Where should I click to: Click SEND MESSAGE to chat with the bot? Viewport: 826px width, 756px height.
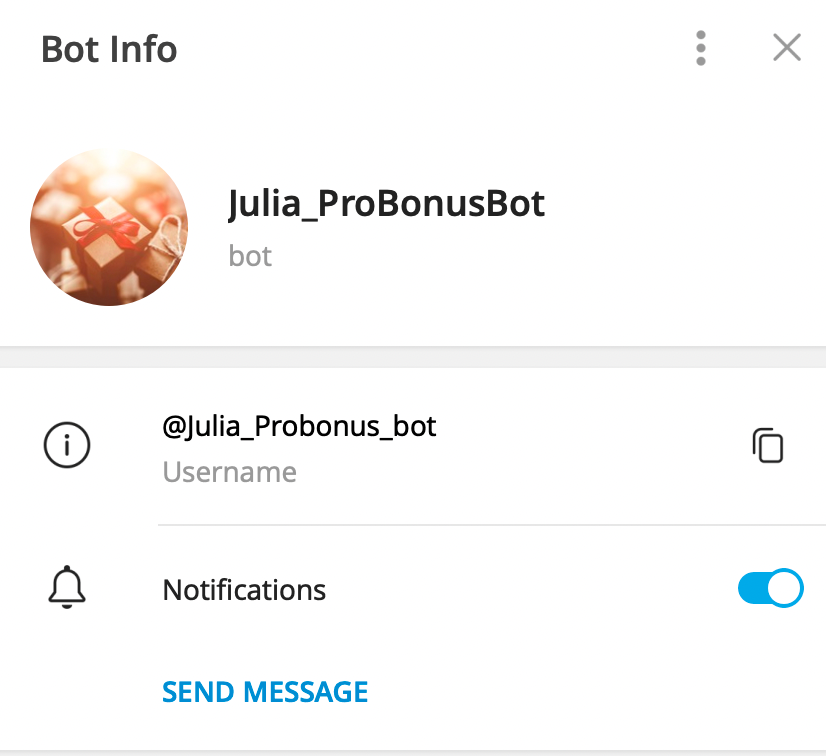tap(265, 692)
